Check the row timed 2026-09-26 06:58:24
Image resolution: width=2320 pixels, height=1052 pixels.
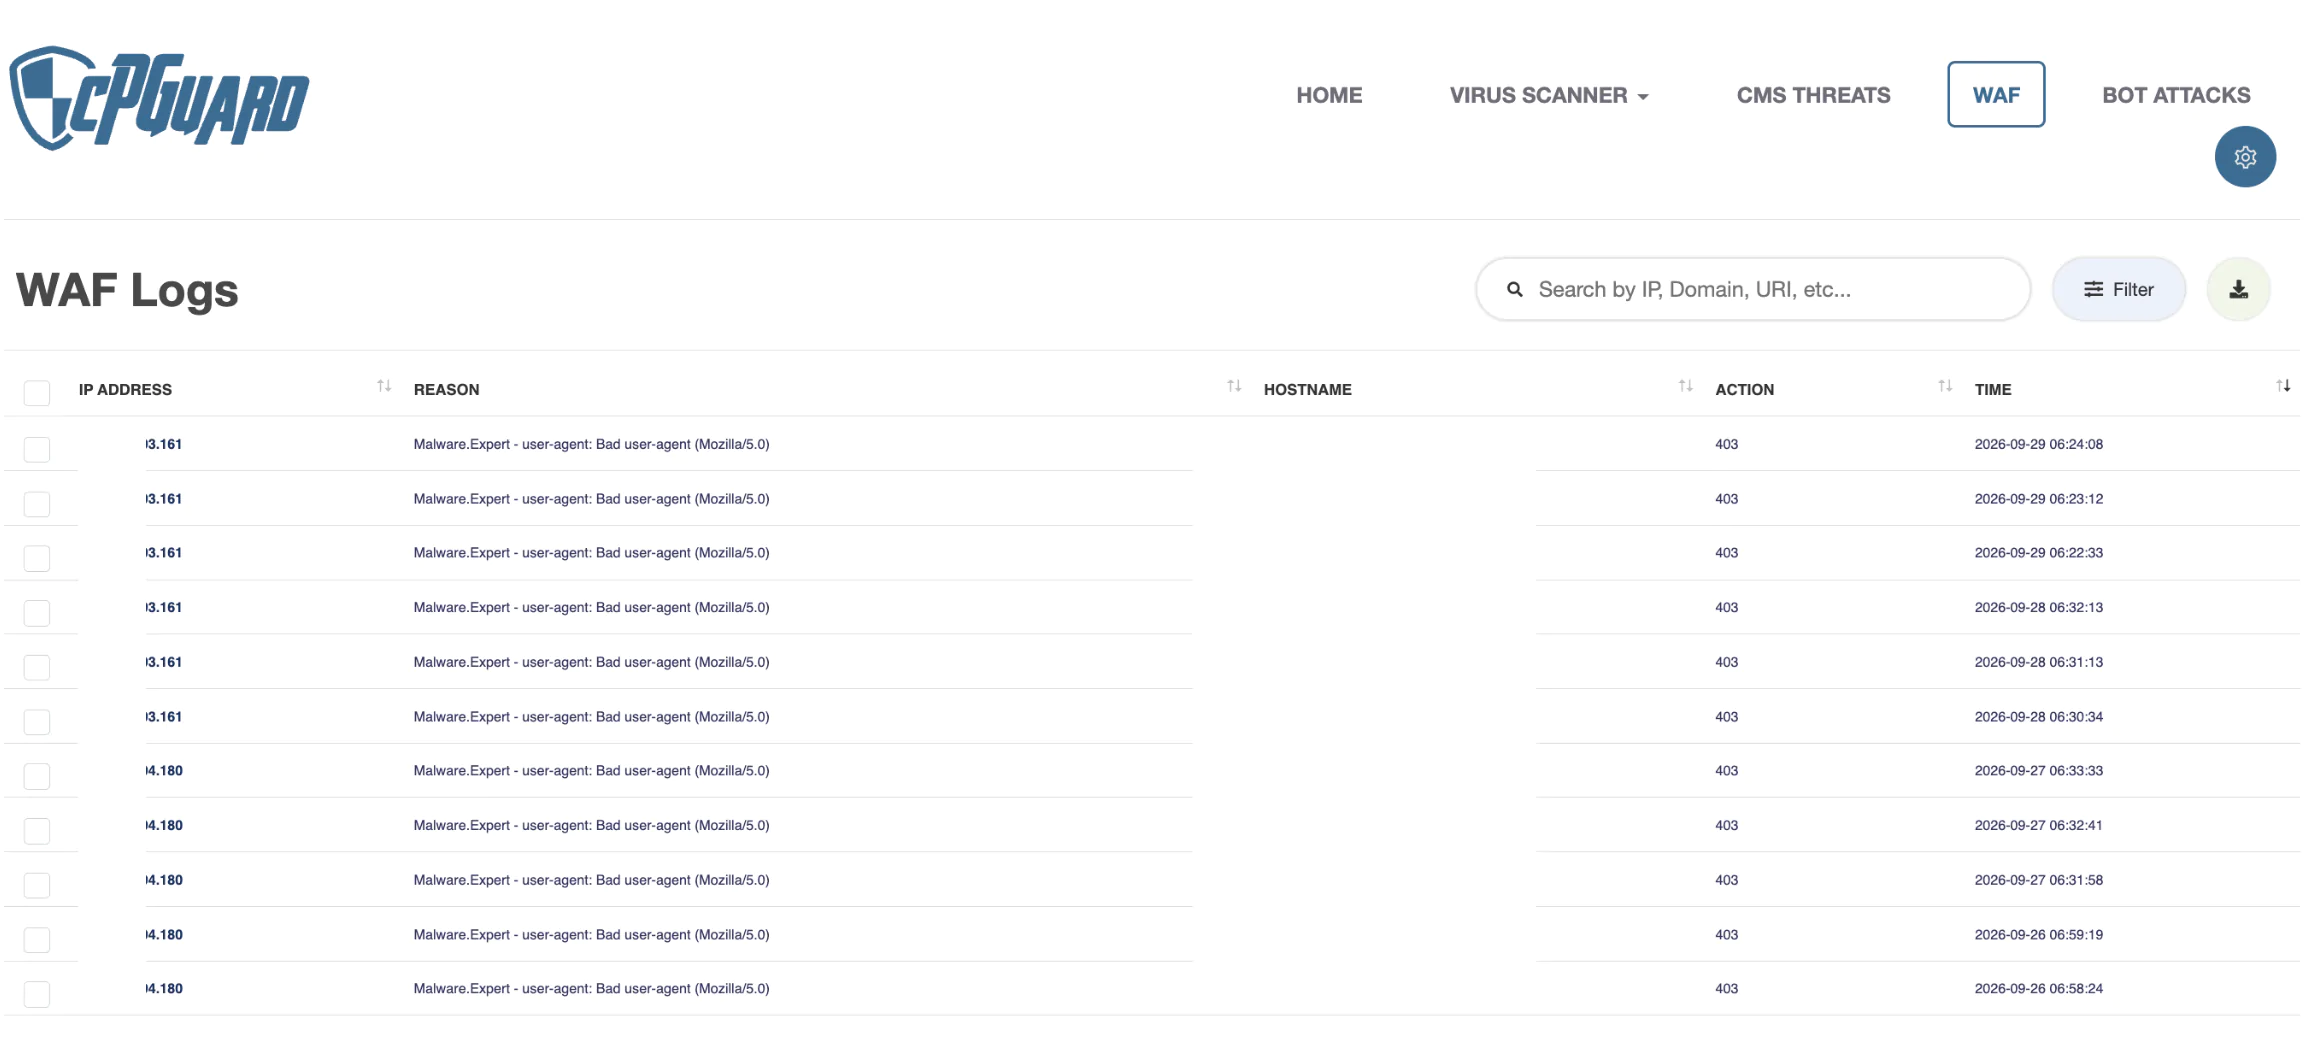click(37, 993)
